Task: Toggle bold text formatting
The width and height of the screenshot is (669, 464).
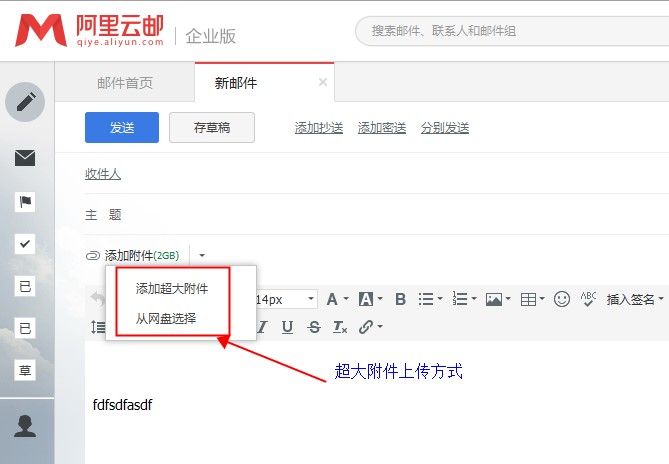Action: click(400, 299)
